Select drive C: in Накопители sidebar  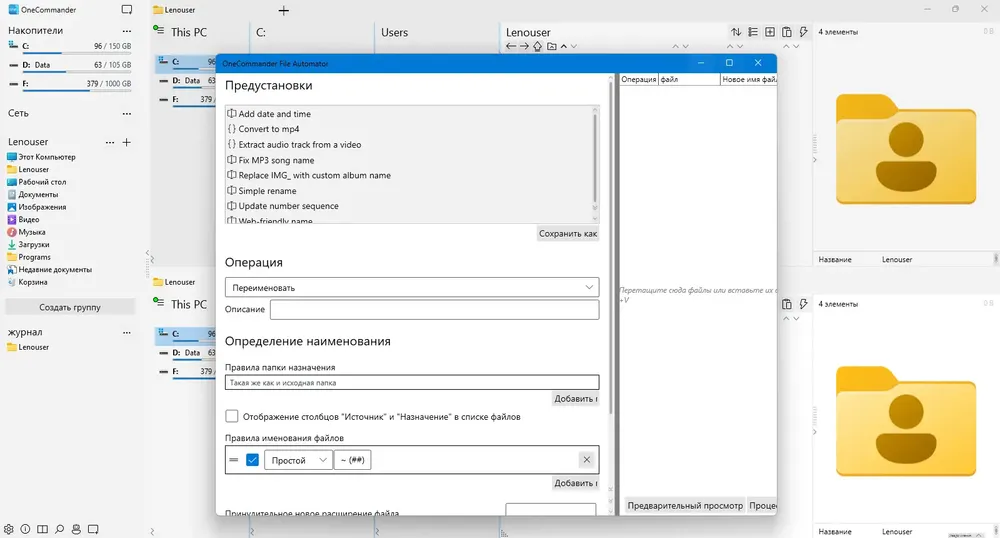pos(70,46)
